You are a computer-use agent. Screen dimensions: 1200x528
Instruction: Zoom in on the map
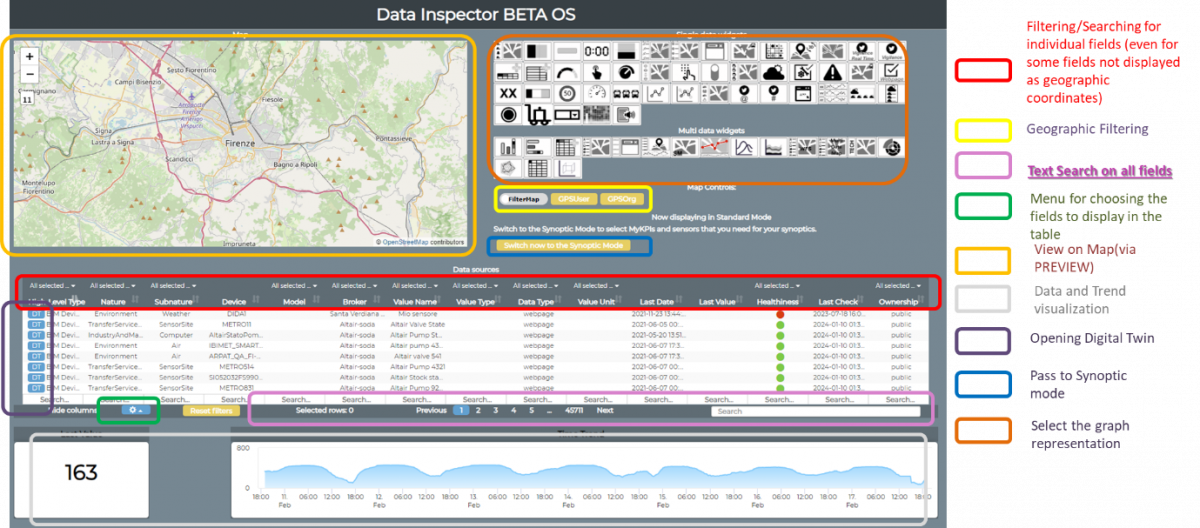[29, 57]
